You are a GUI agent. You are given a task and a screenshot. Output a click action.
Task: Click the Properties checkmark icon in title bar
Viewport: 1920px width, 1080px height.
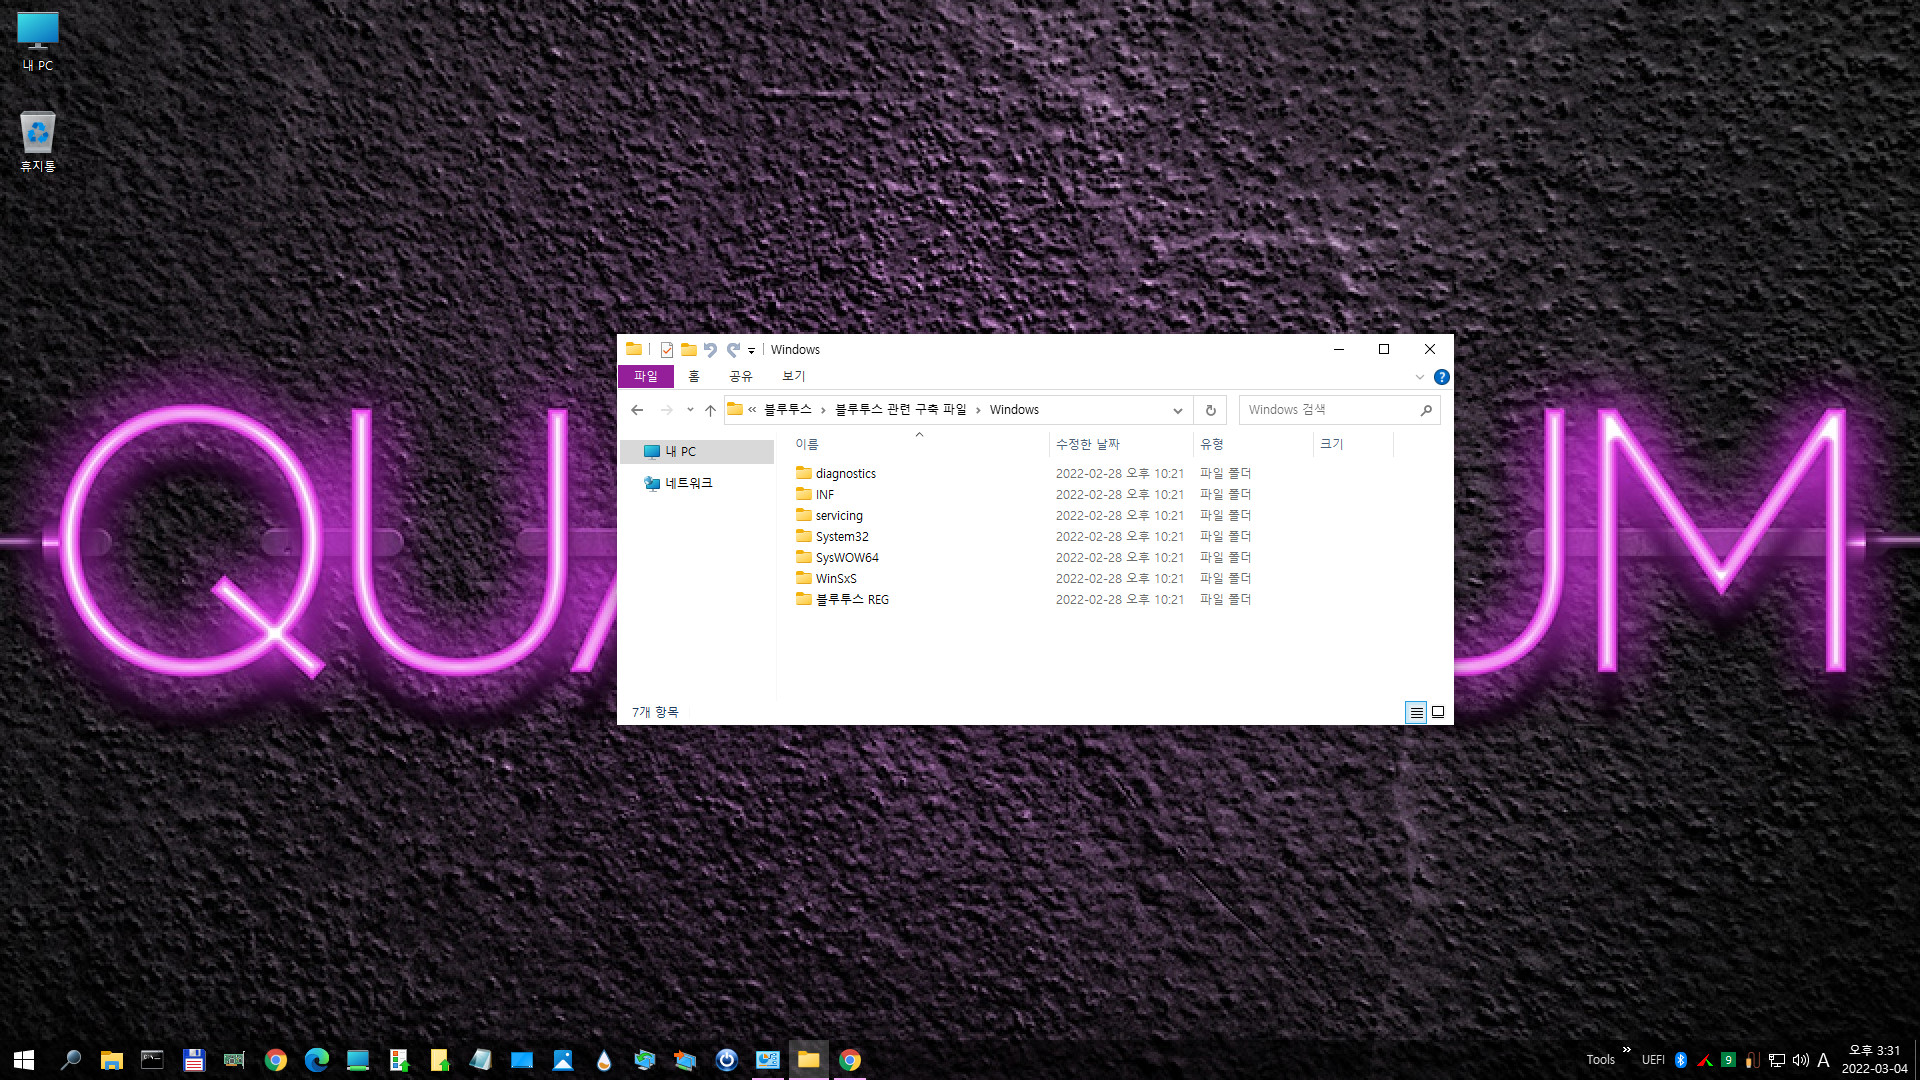(666, 350)
